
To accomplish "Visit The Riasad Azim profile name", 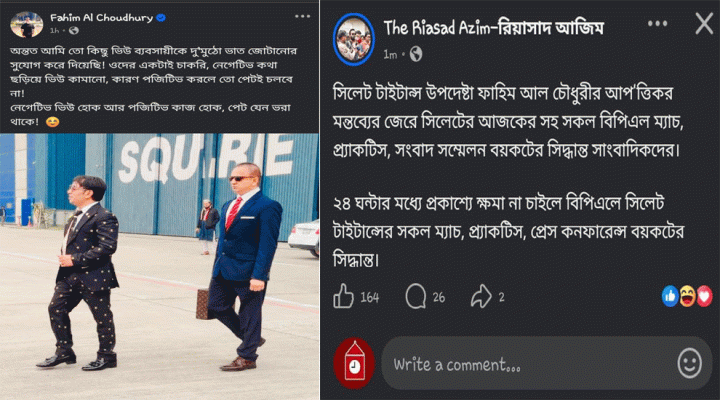I will [494, 28].
